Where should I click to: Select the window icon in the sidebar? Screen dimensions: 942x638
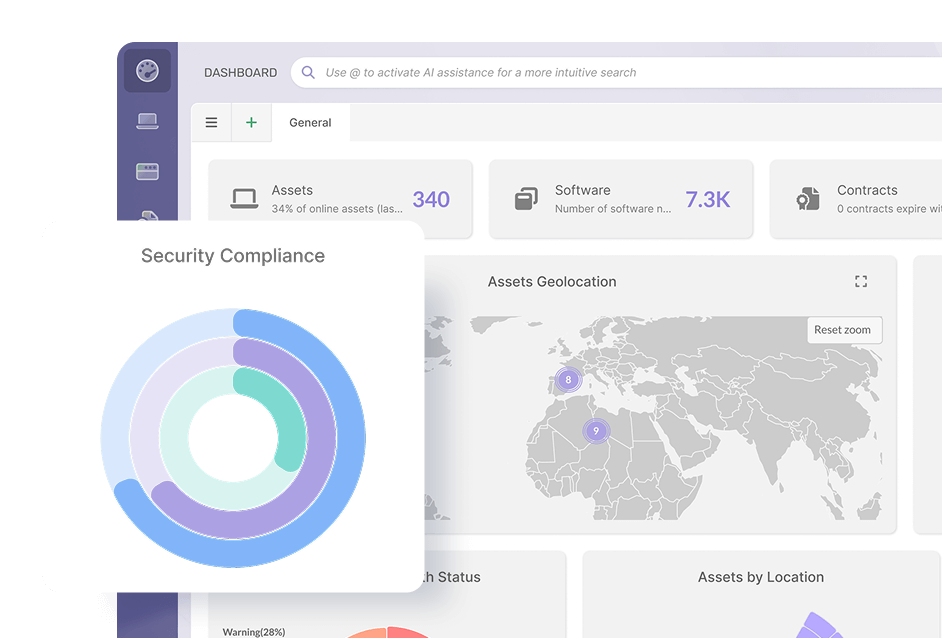click(147, 171)
